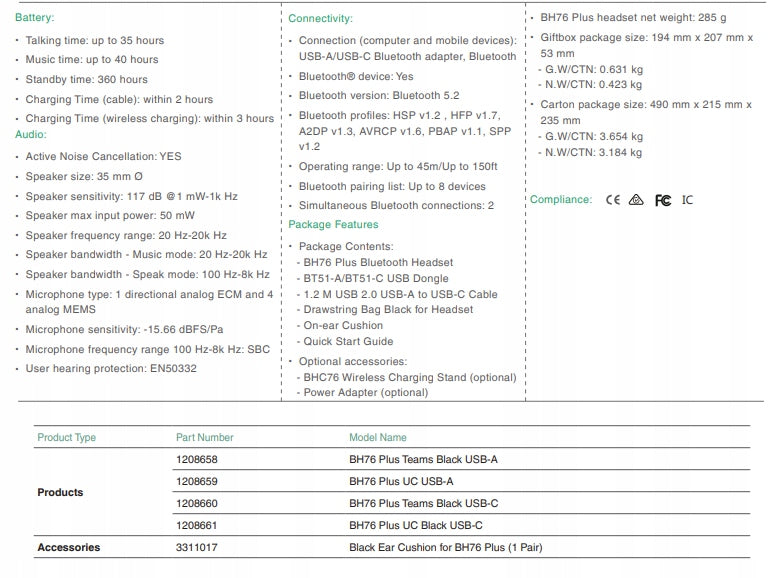Click 'Speaker size: 35 mm' line
776x578 pixels.
(x=84, y=177)
